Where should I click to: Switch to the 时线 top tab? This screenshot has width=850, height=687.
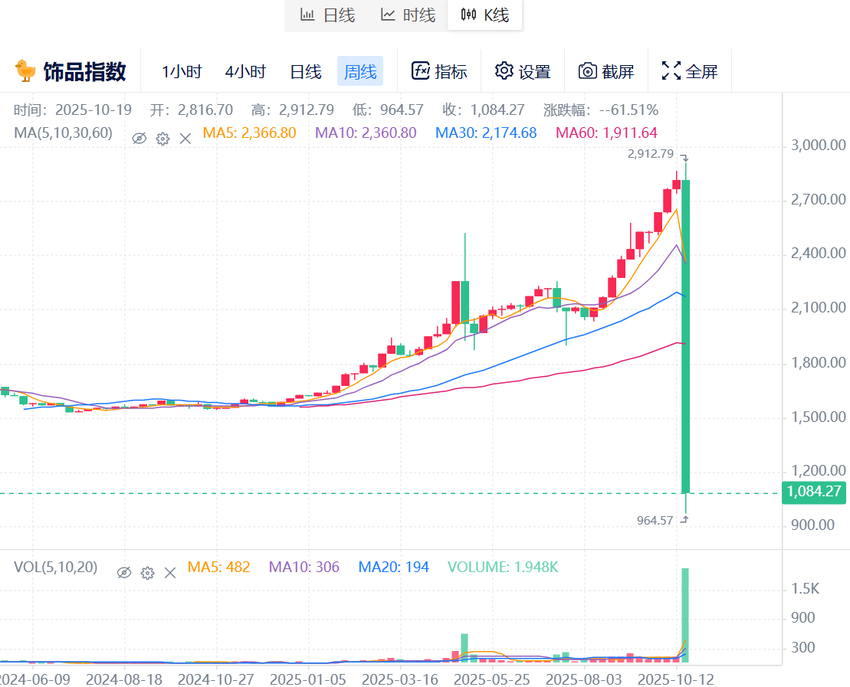407,15
